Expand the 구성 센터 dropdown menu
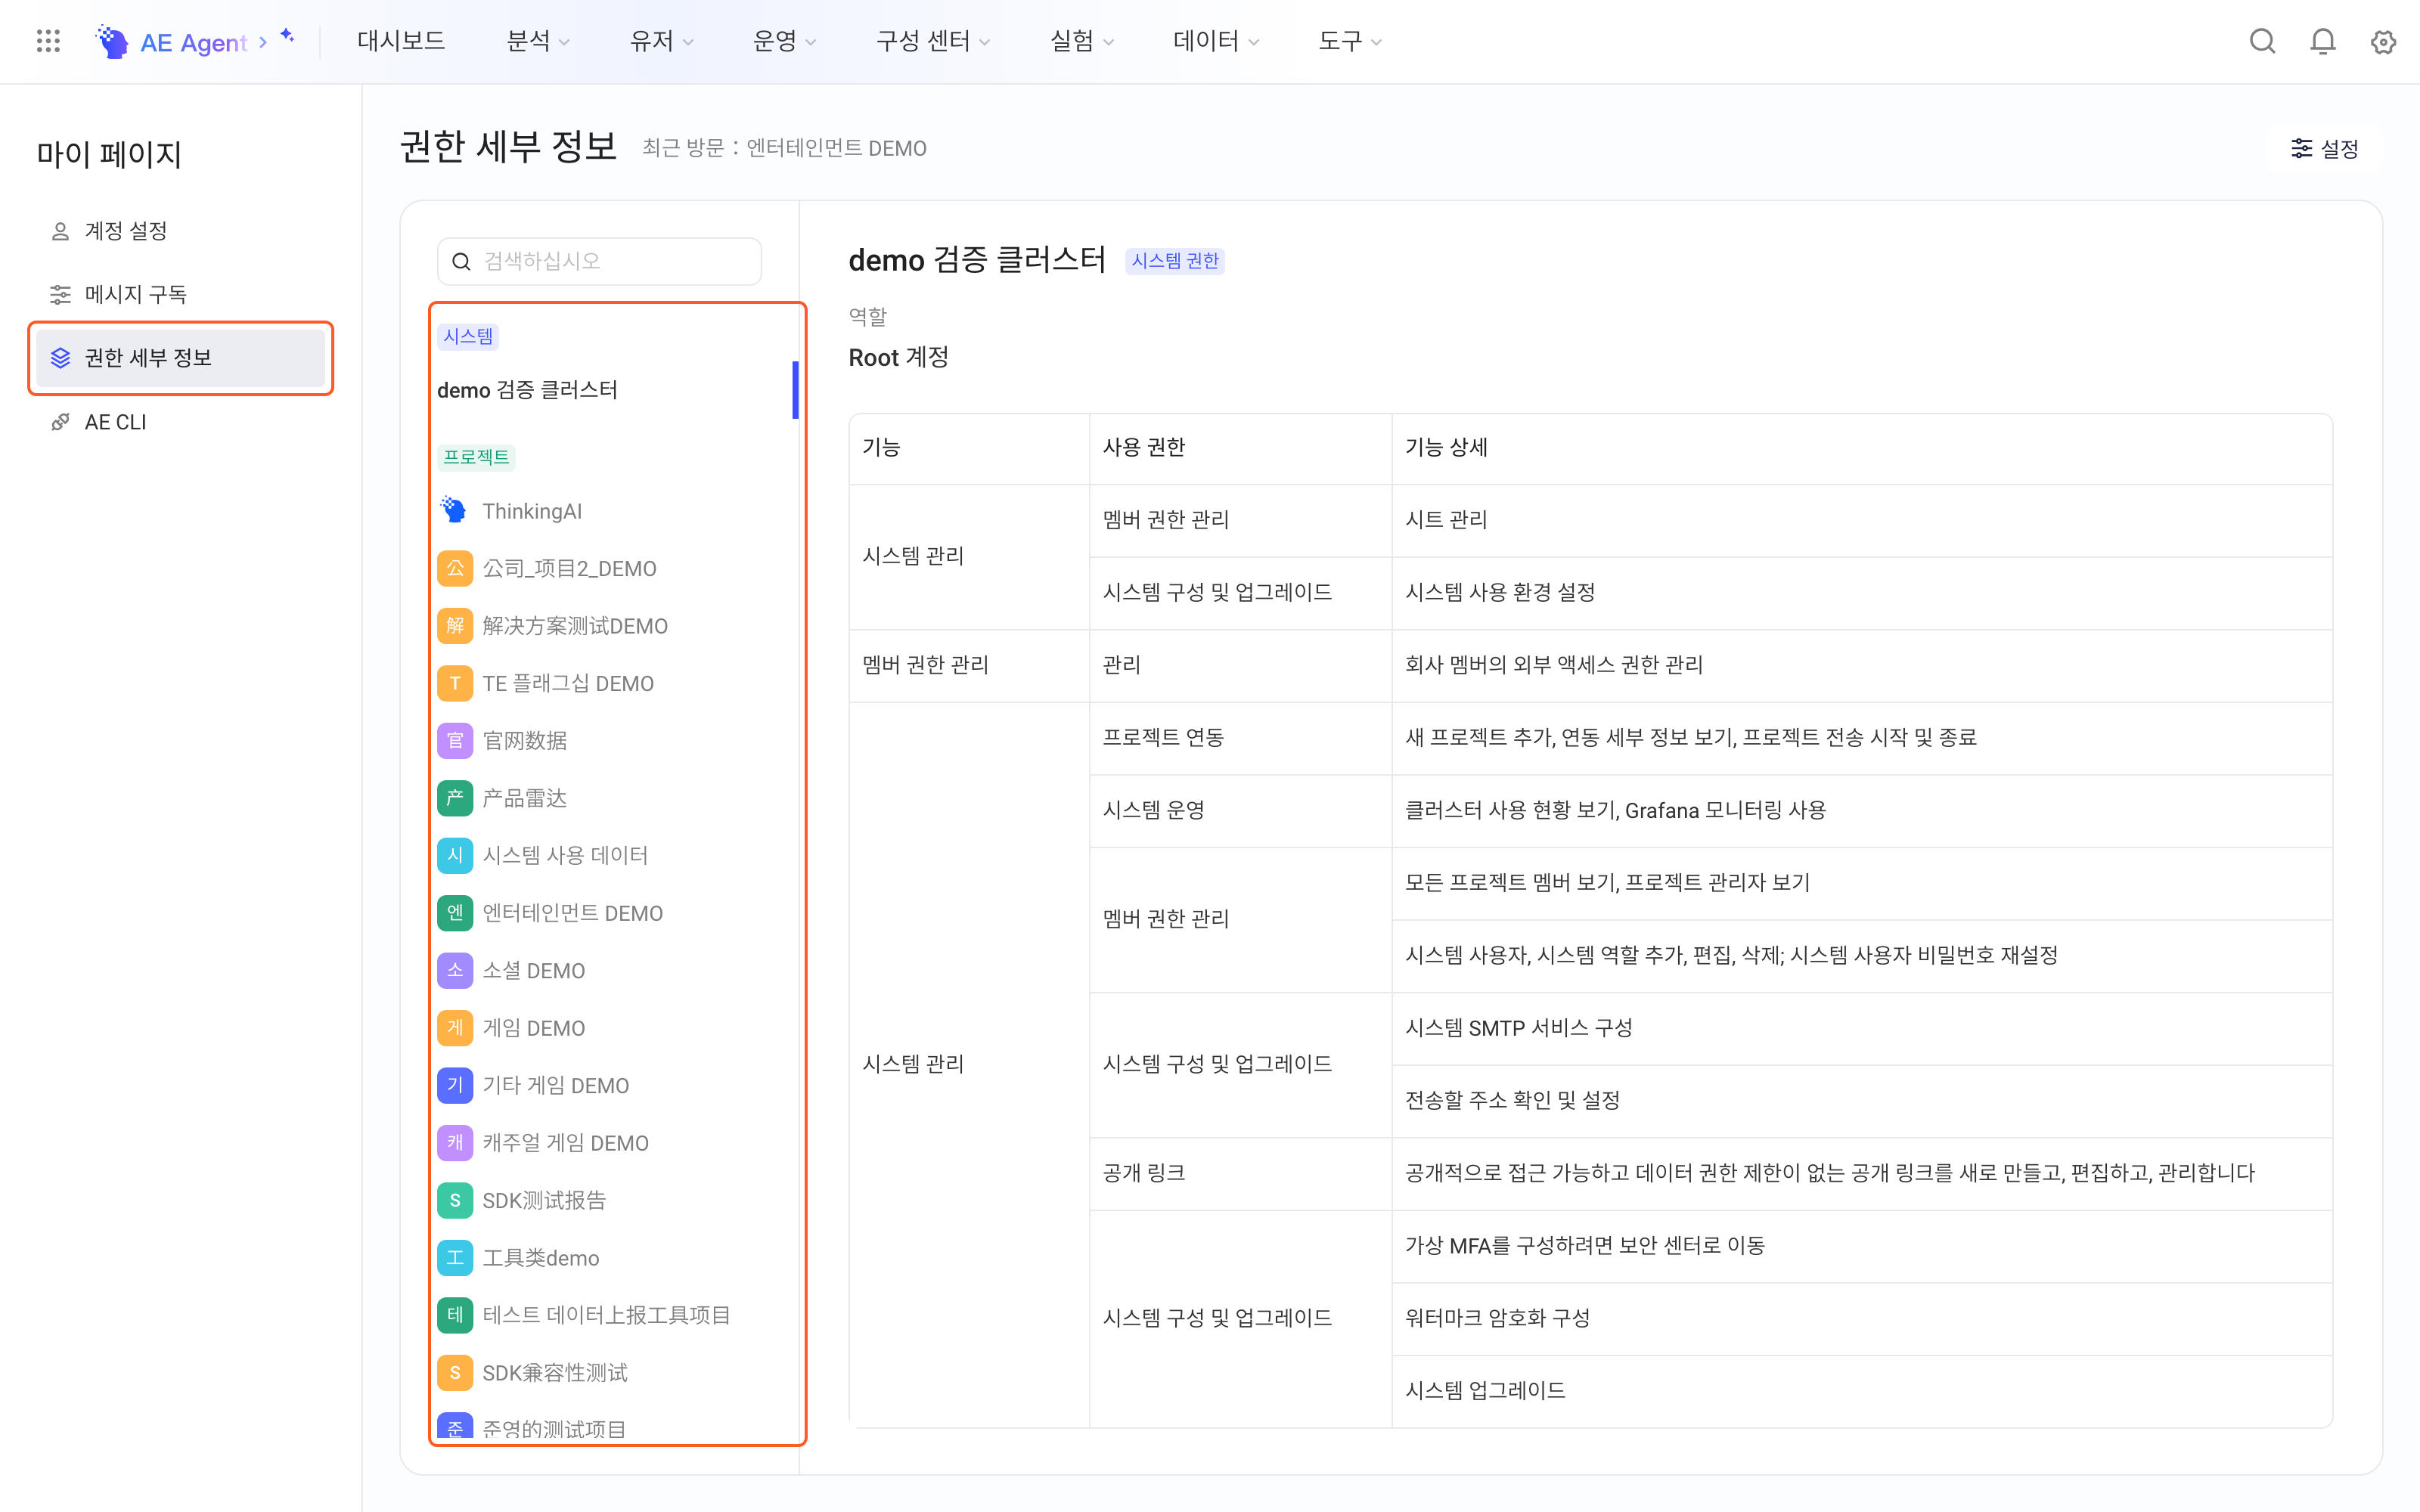This screenshot has width=2420, height=1512. click(x=932, y=41)
